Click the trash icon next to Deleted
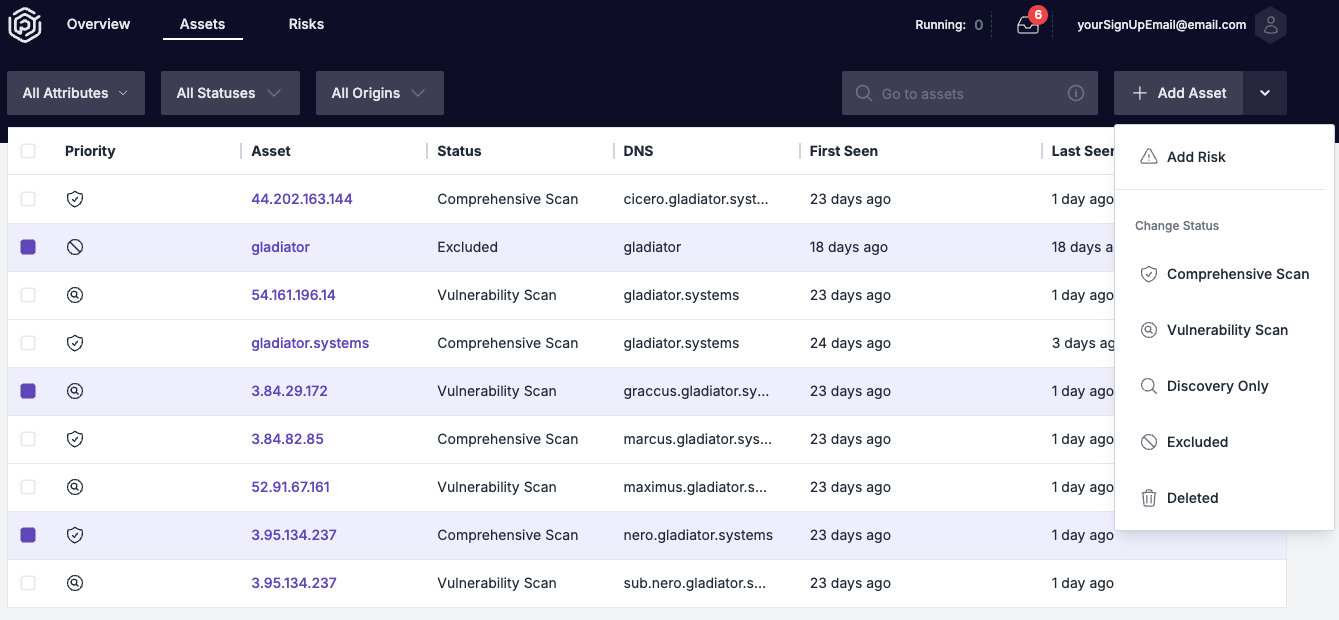This screenshot has width=1339, height=620. pyautogui.click(x=1148, y=497)
